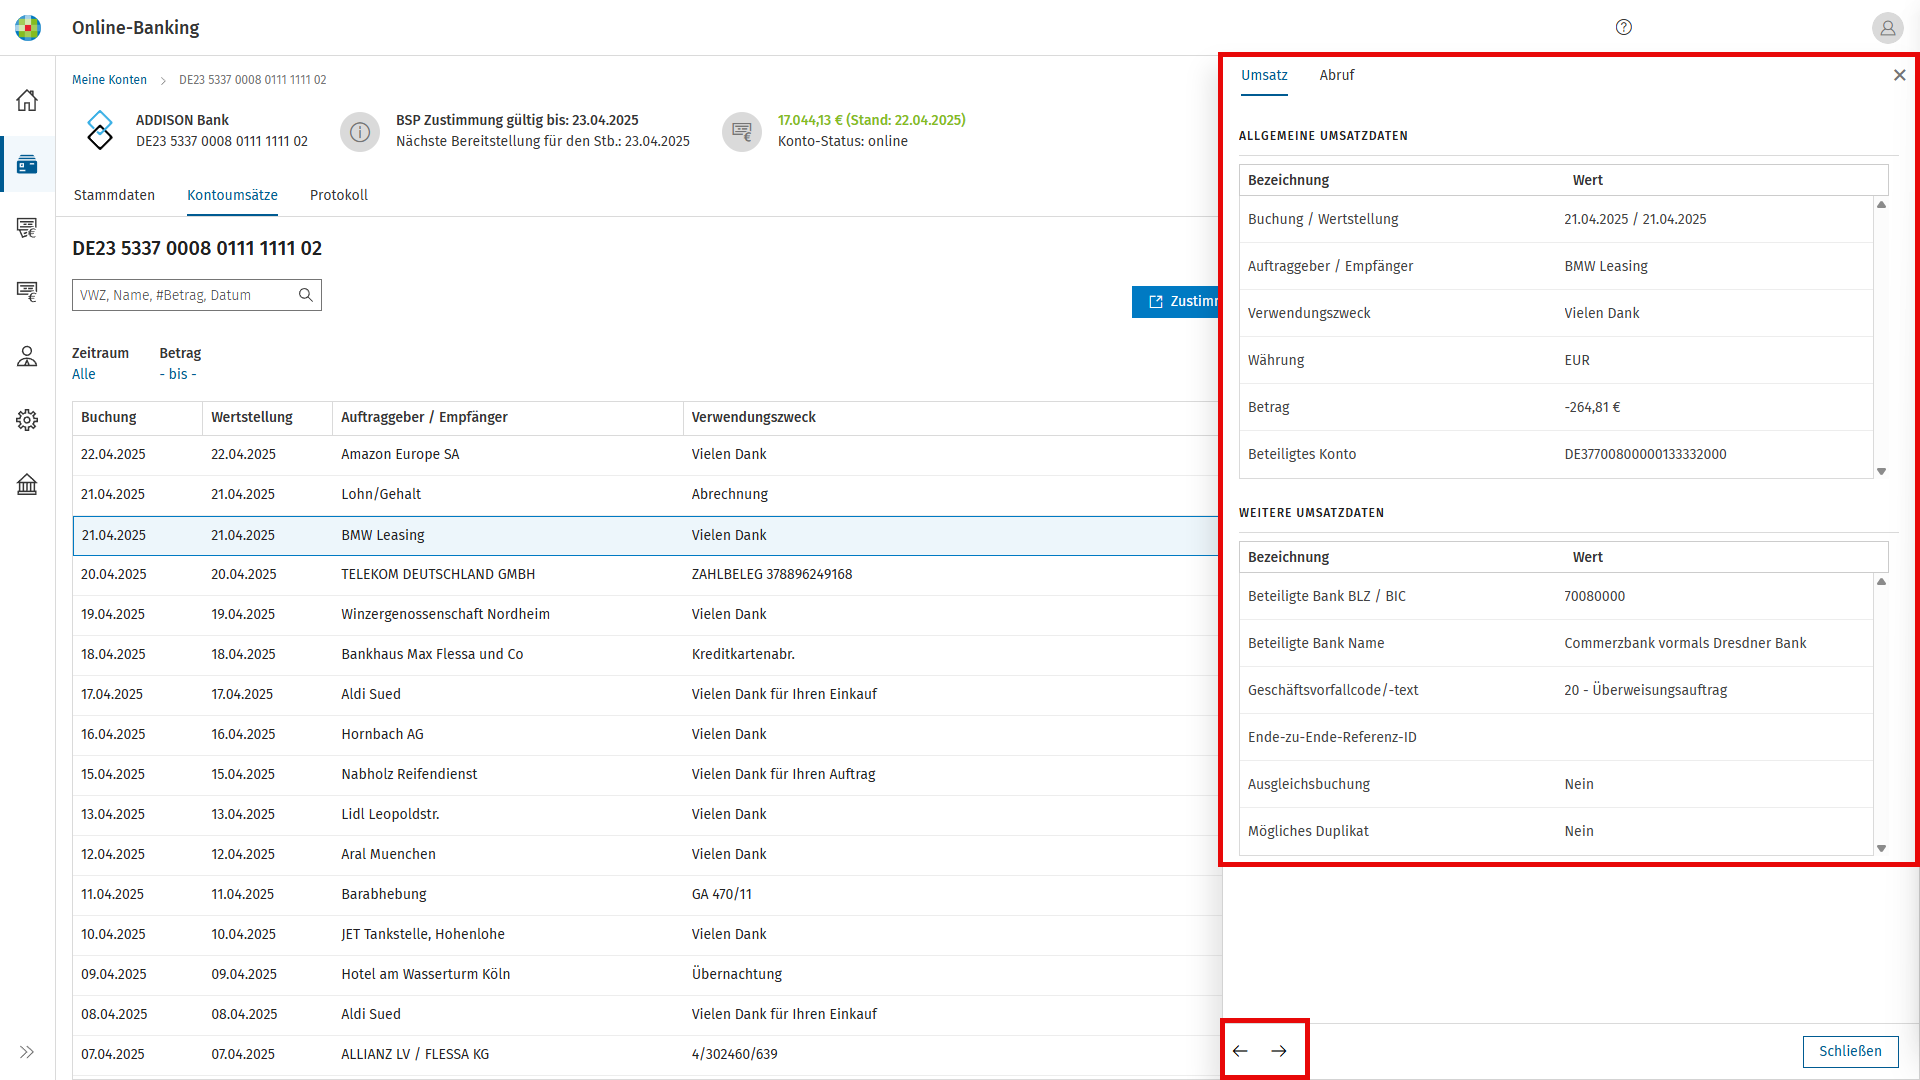
Task: Open the Protokoll tab
Action: pyautogui.click(x=339, y=195)
